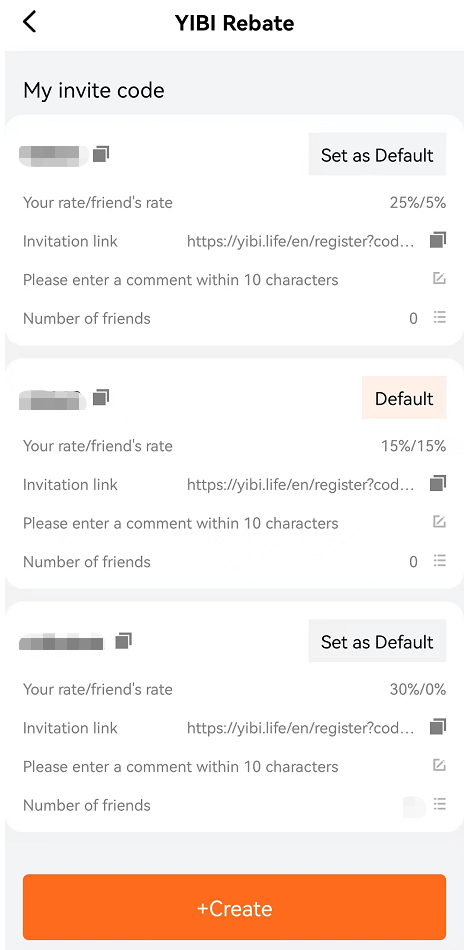
Task: Edit comment icon in the 25%/5% card
Action: click(x=439, y=279)
